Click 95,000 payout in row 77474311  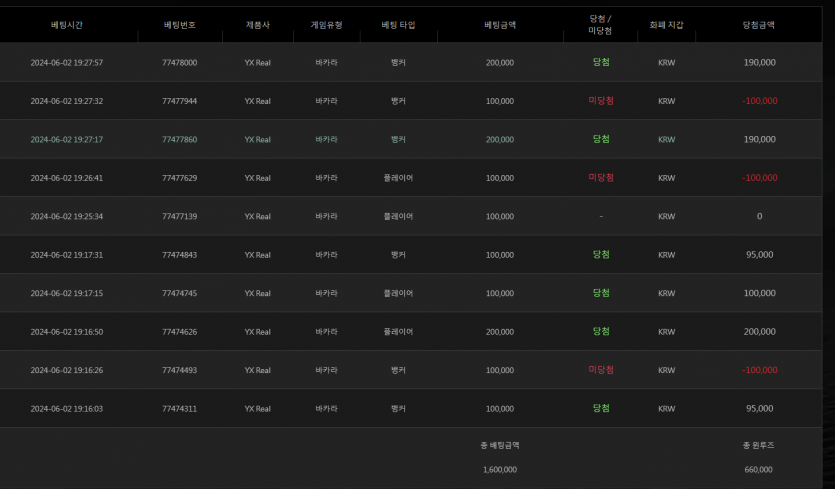(x=759, y=409)
